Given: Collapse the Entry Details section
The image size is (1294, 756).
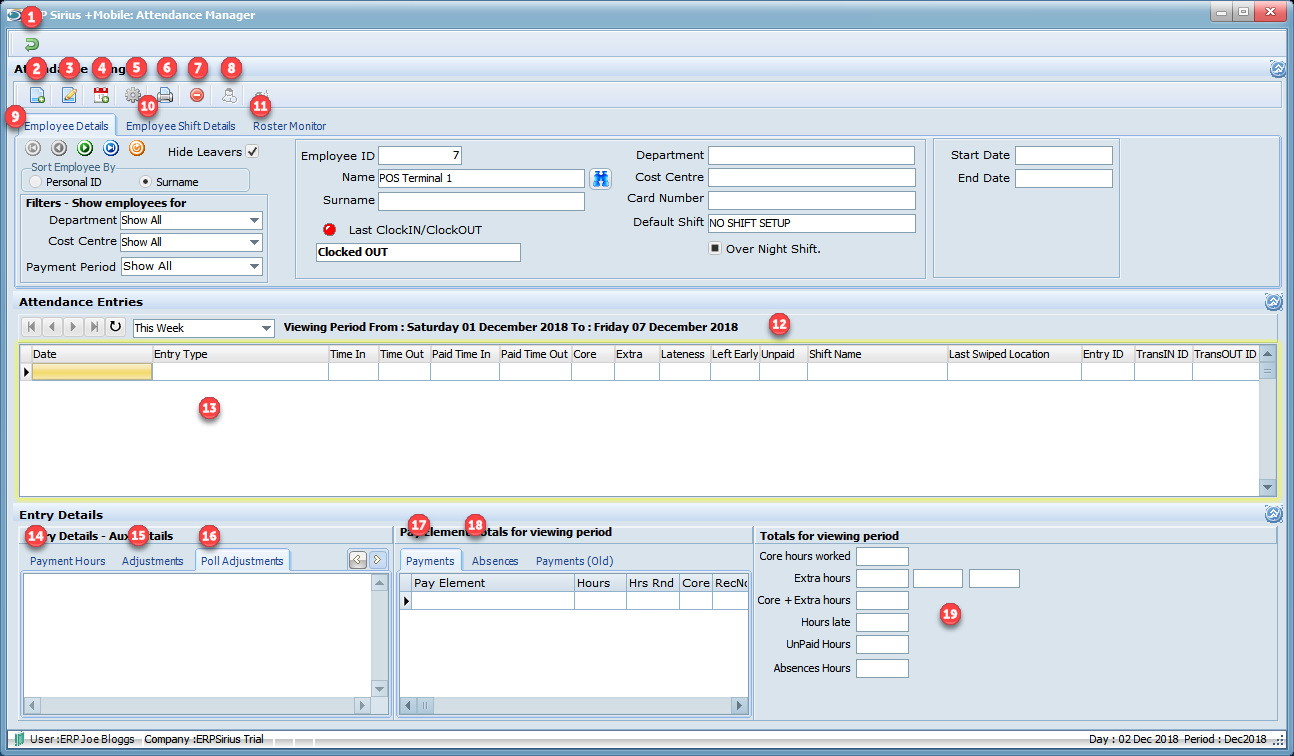Looking at the screenshot, I should [1274, 515].
